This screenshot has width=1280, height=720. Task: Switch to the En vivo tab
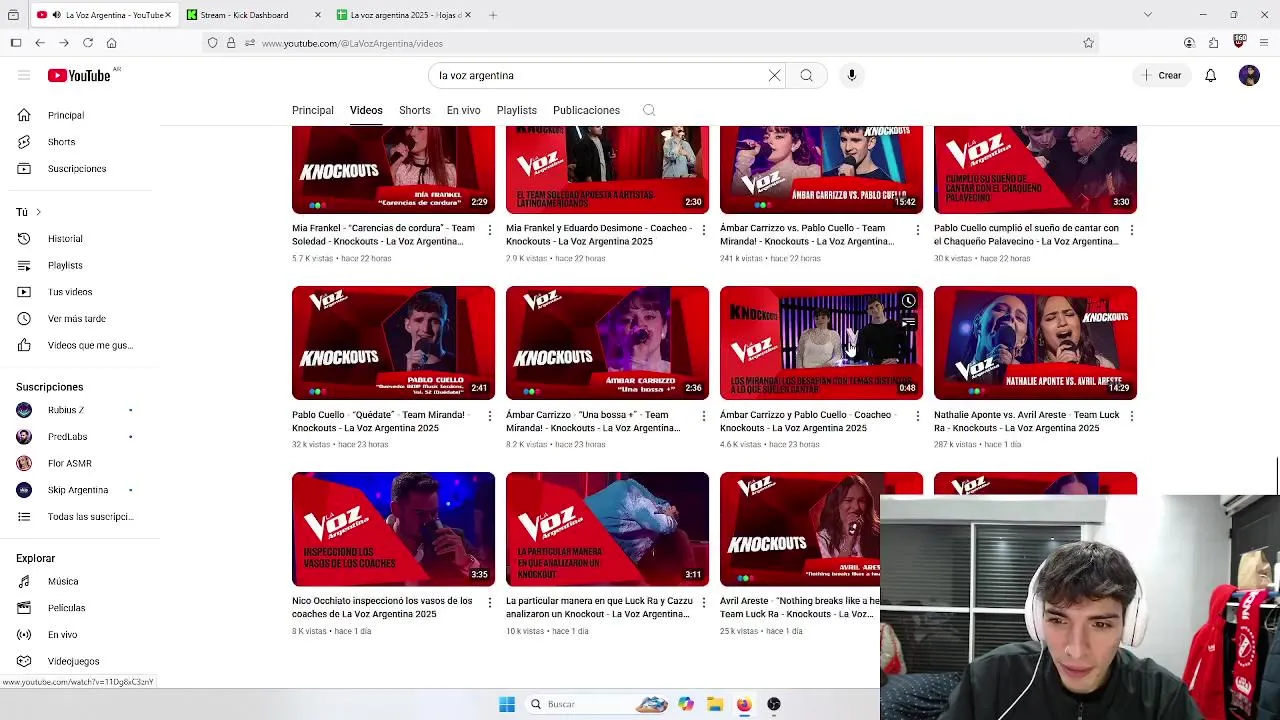(x=463, y=110)
